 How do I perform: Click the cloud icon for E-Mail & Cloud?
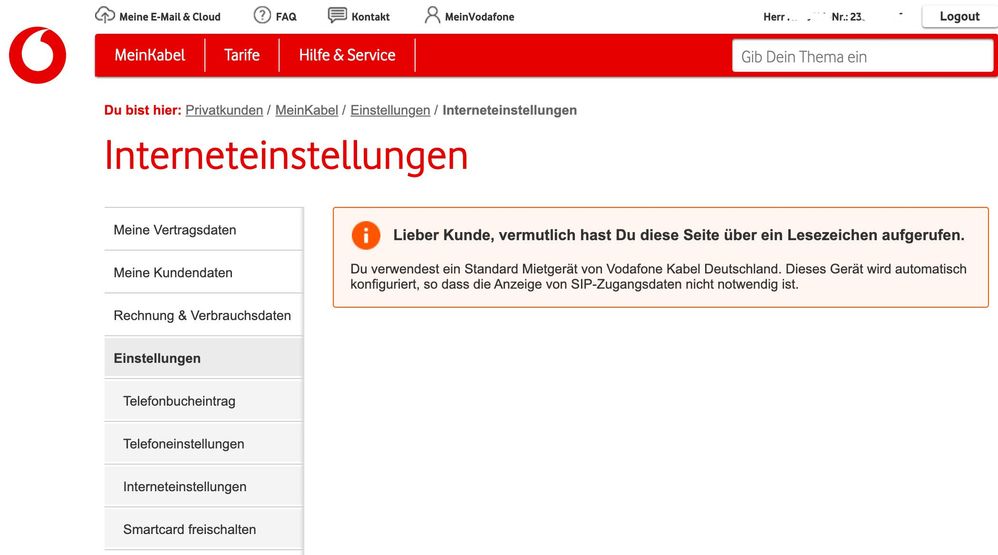tap(105, 15)
